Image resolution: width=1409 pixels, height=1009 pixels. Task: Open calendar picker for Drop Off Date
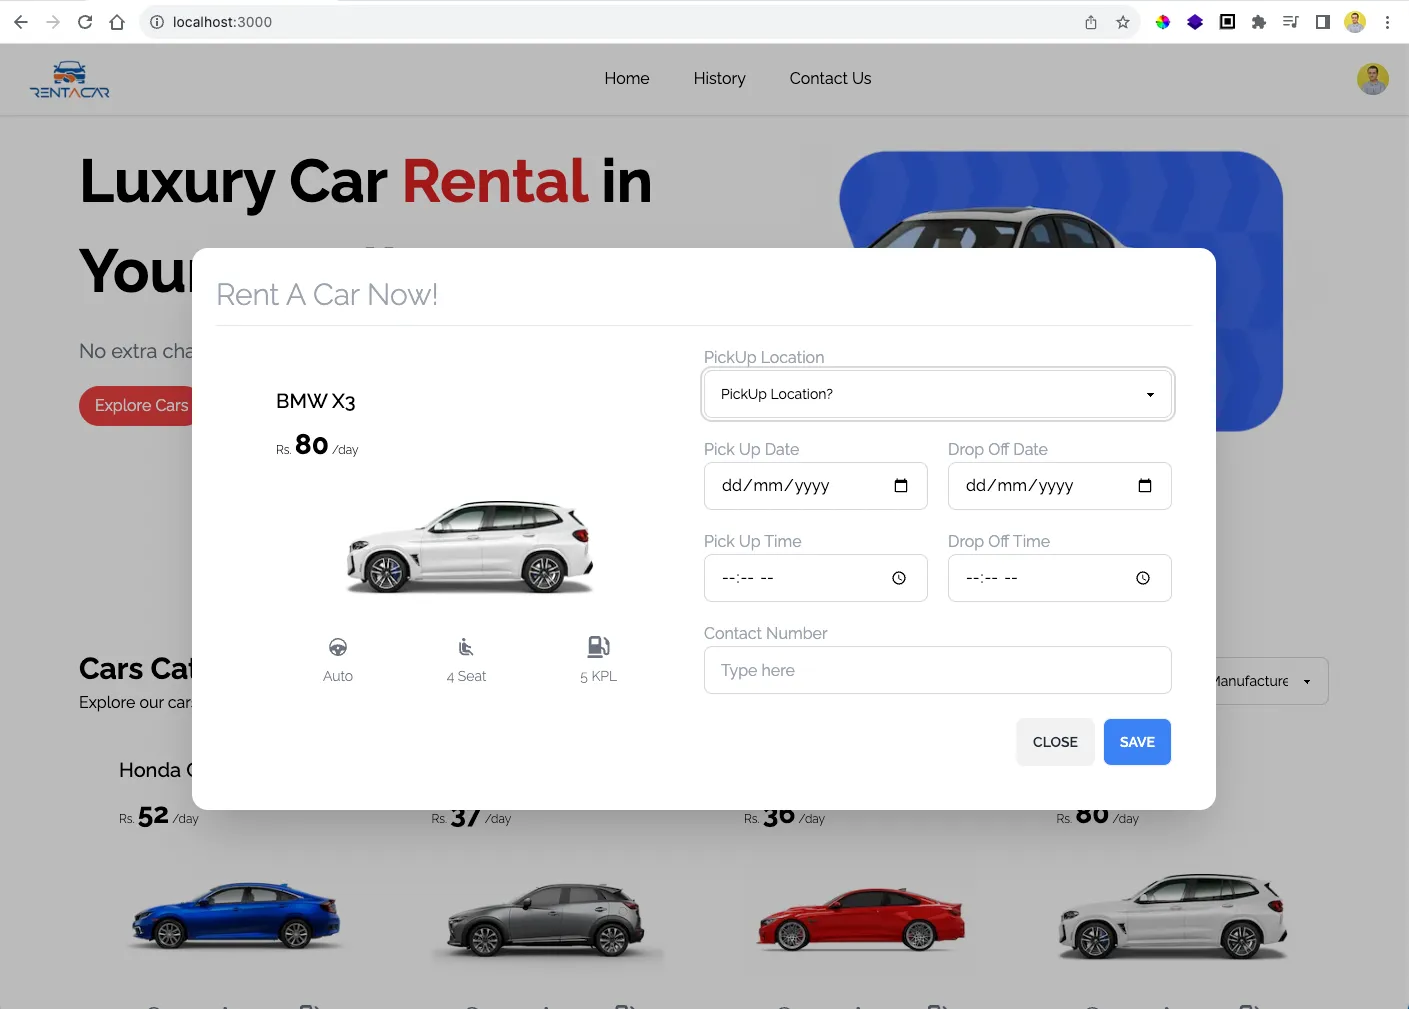pyautogui.click(x=1145, y=486)
